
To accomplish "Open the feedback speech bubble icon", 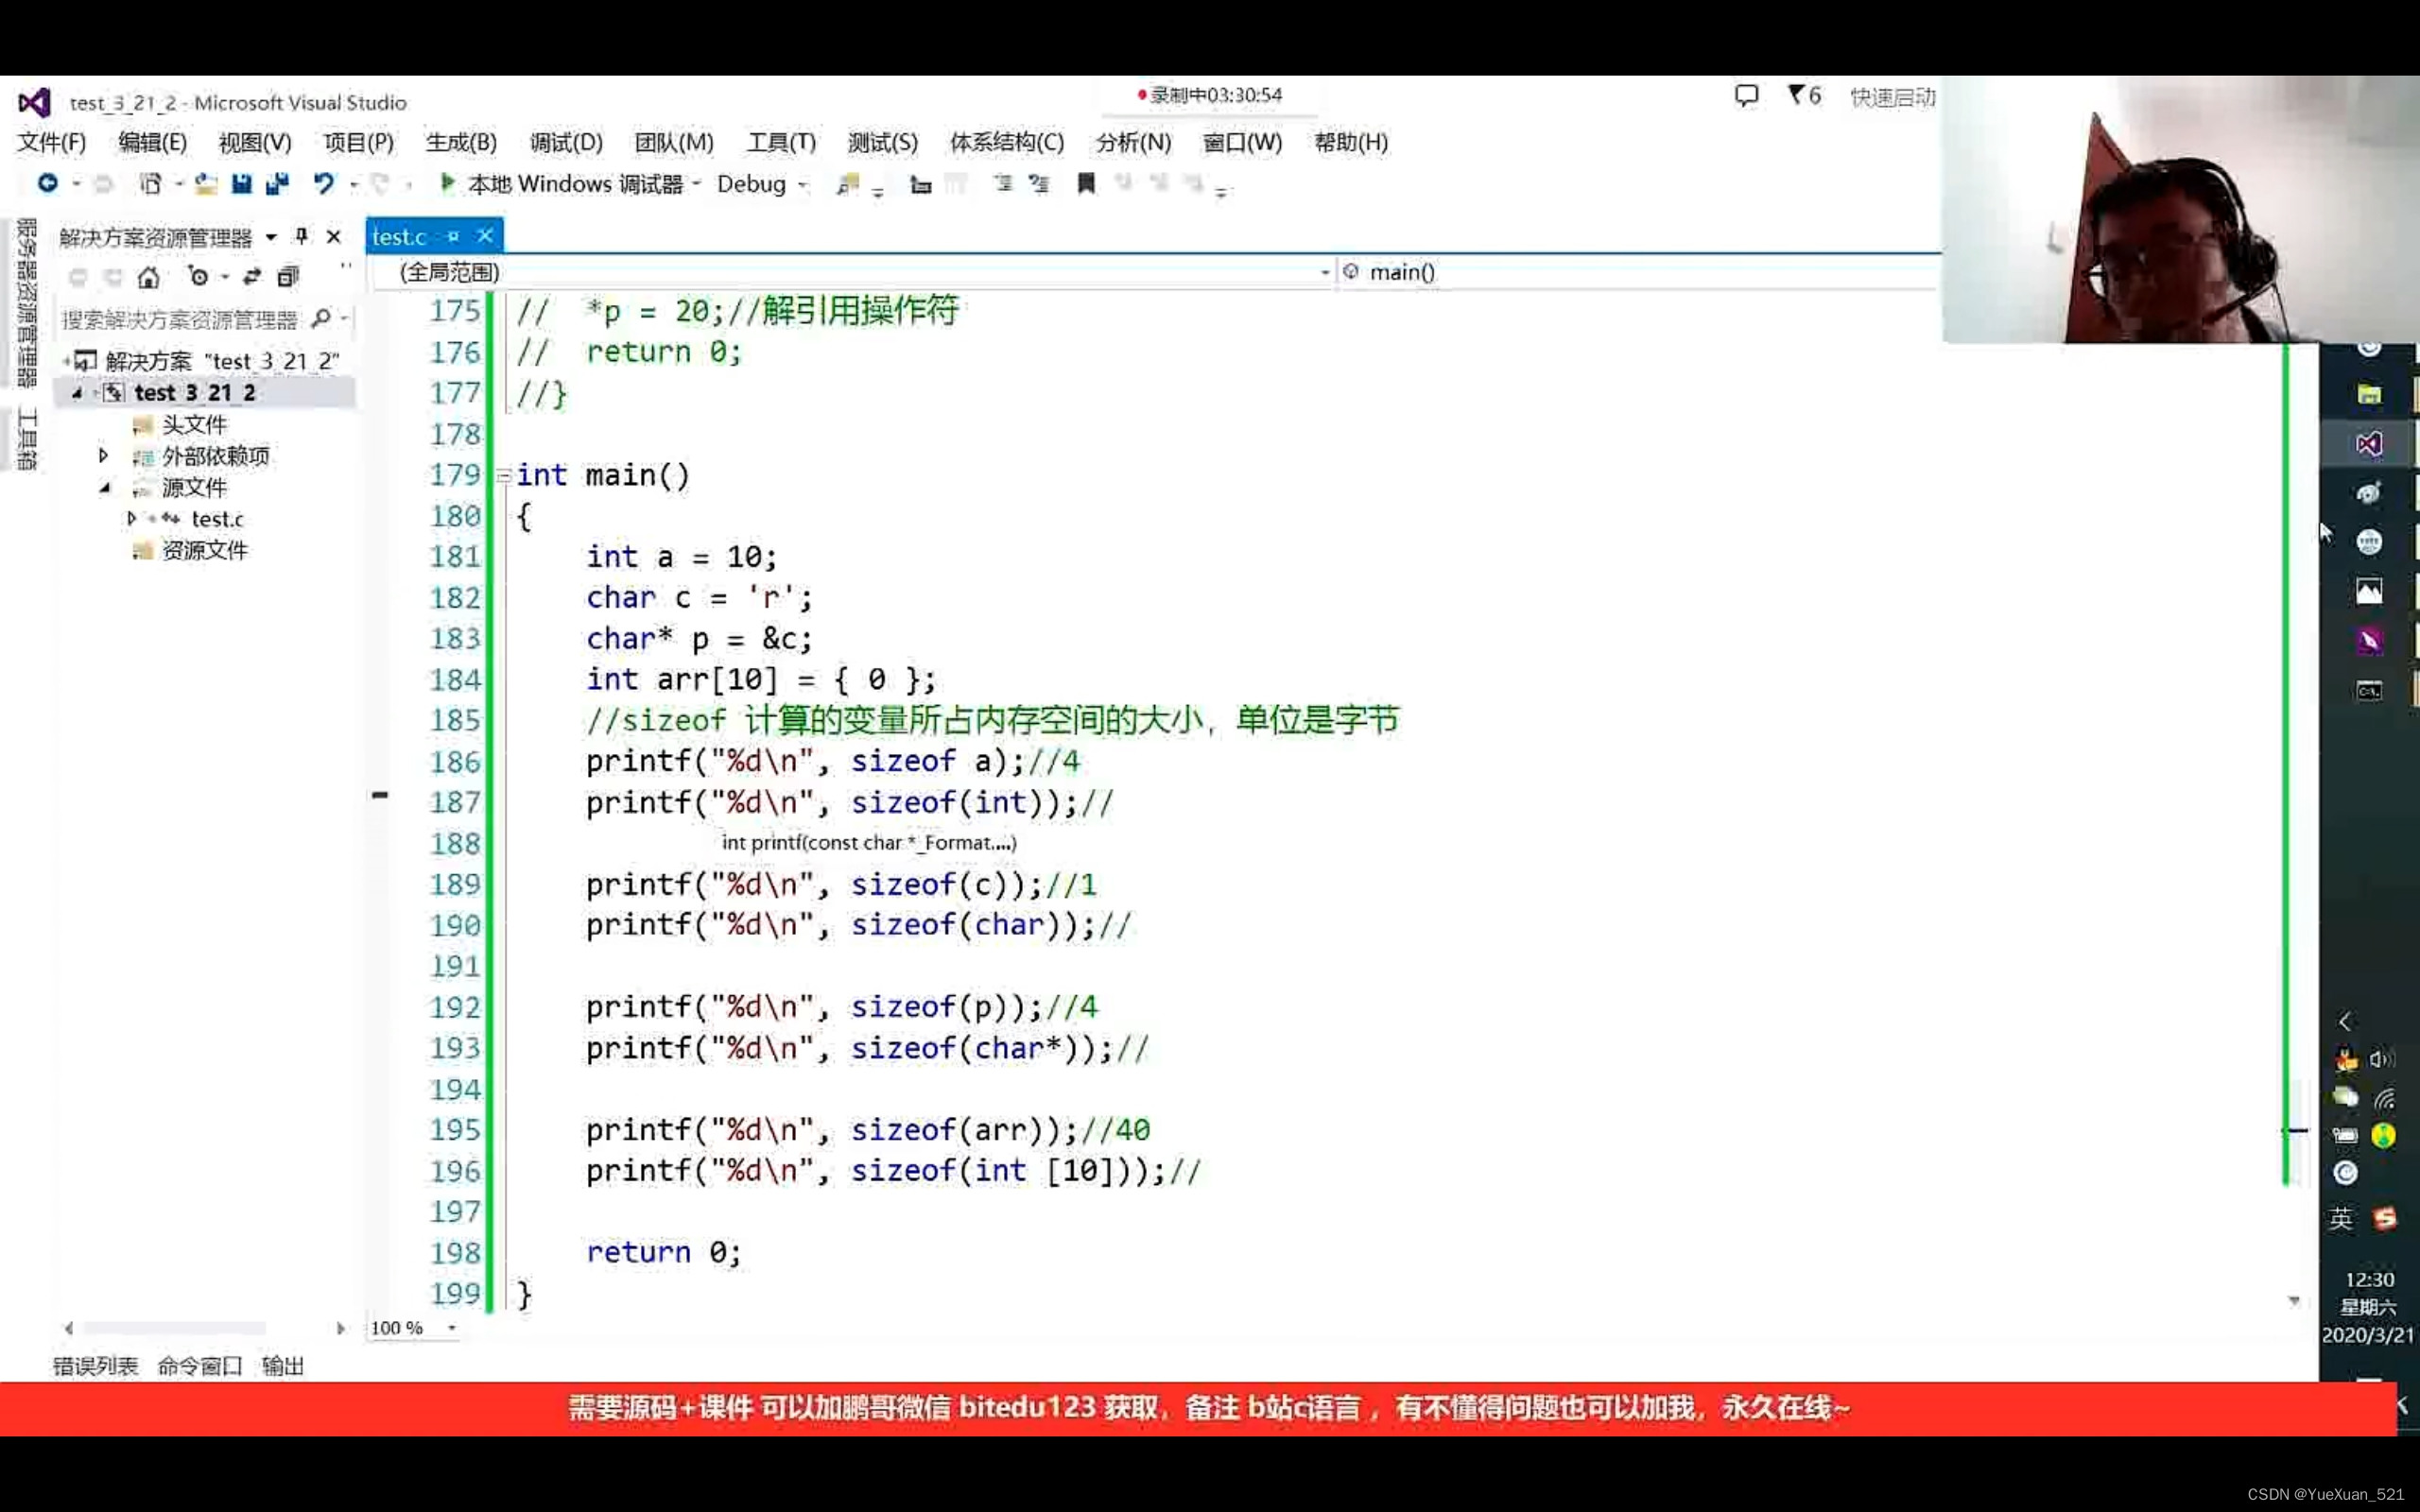I will 1746,96.
